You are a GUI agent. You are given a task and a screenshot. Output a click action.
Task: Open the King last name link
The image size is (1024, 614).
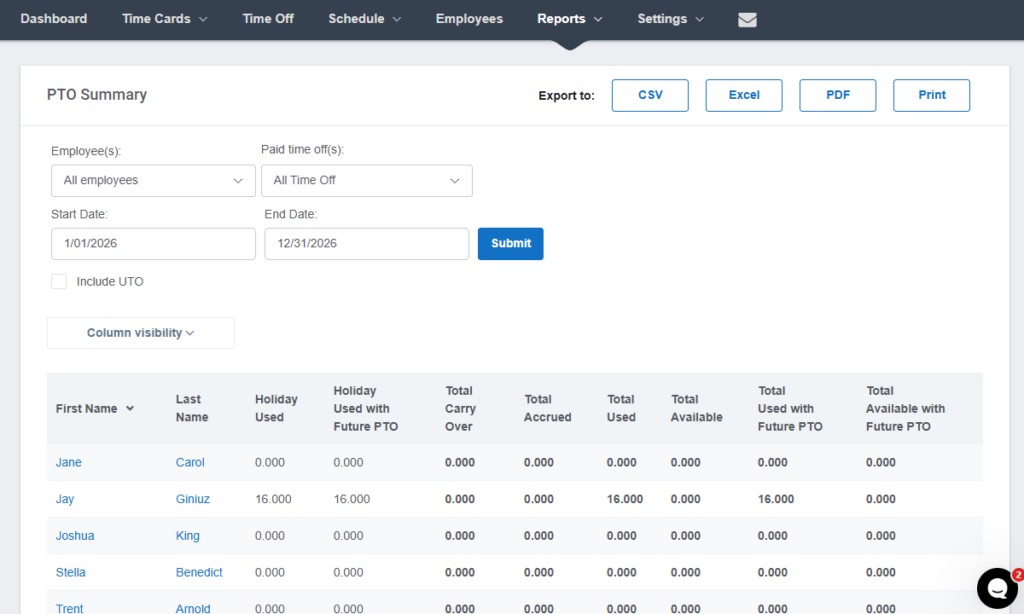click(187, 536)
